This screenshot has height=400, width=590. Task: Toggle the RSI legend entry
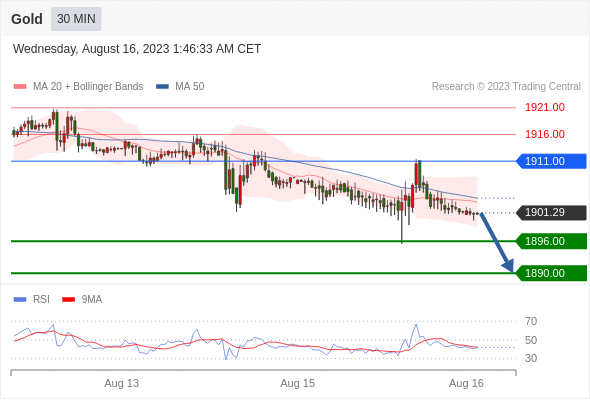pos(32,300)
